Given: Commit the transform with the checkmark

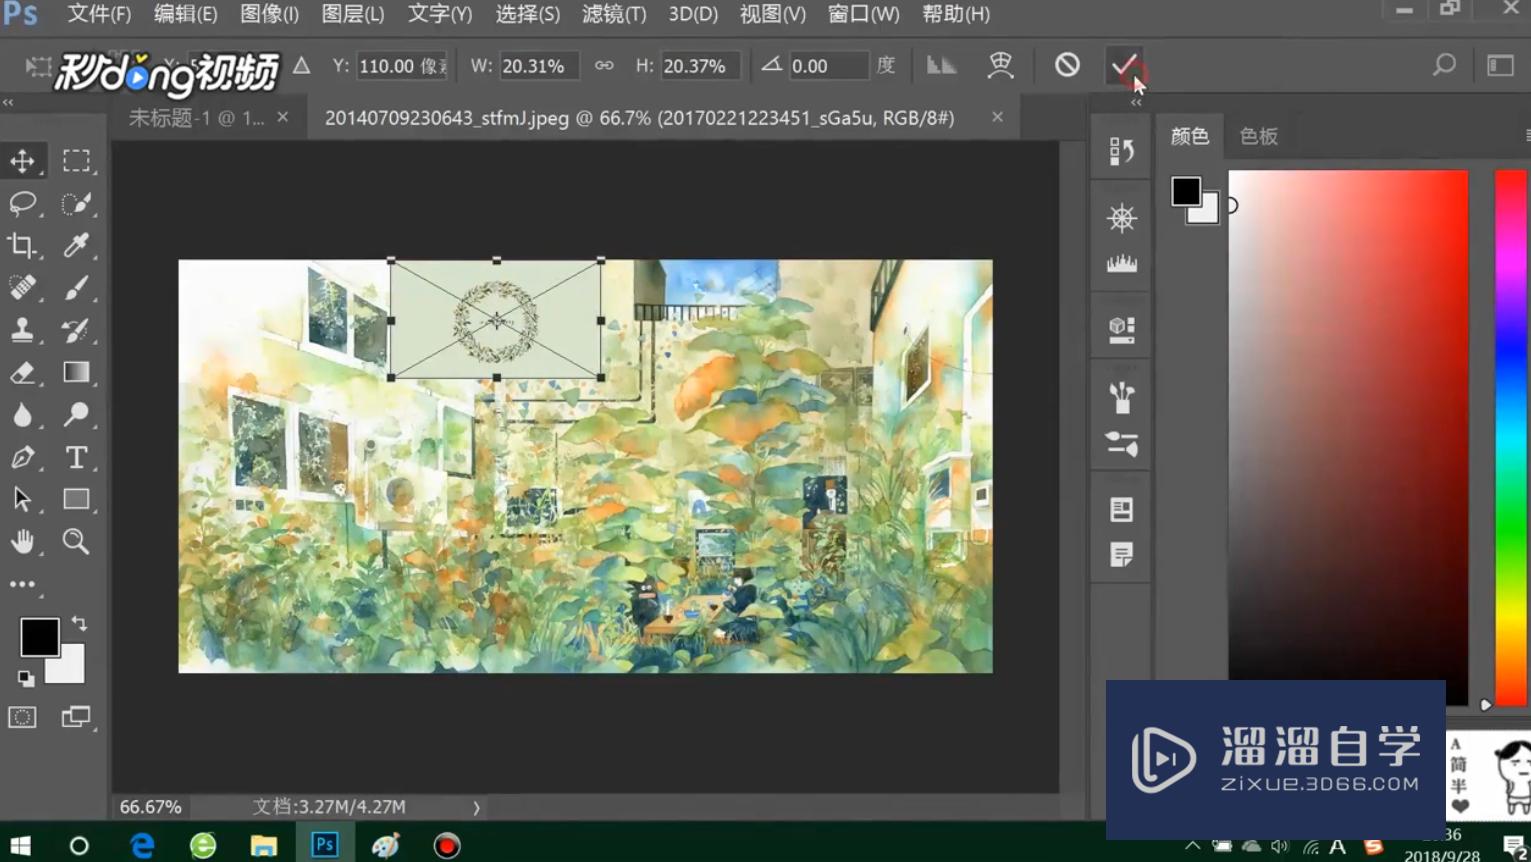Looking at the screenshot, I should pos(1124,66).
